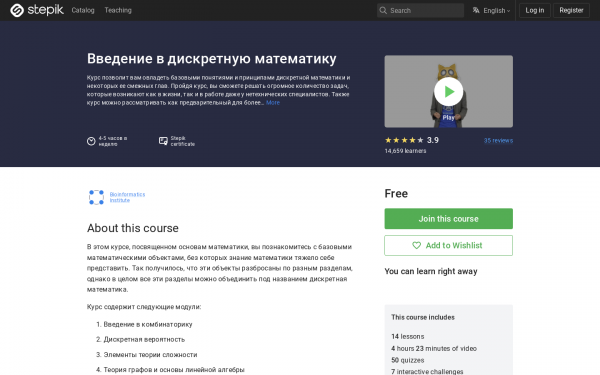Click the Stepik certificate icon
600x375 pixels.
(163, 141)
